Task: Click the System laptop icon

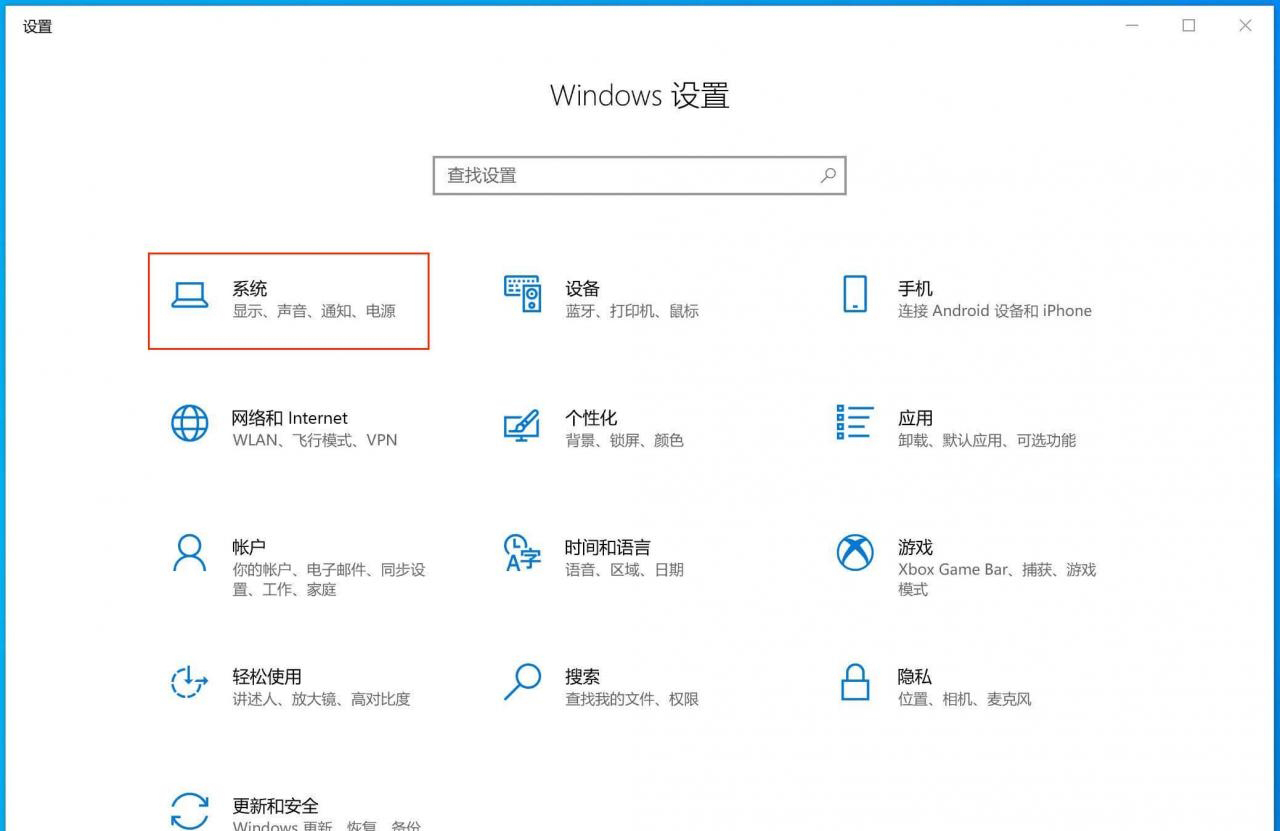Action: (x=189, y=295)
